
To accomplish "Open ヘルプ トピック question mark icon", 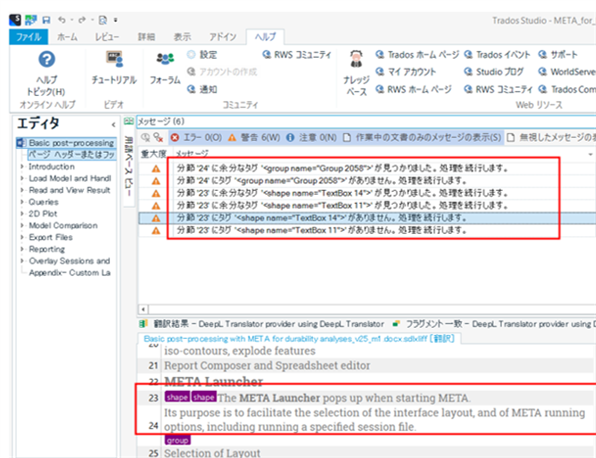I will [46, 59].
